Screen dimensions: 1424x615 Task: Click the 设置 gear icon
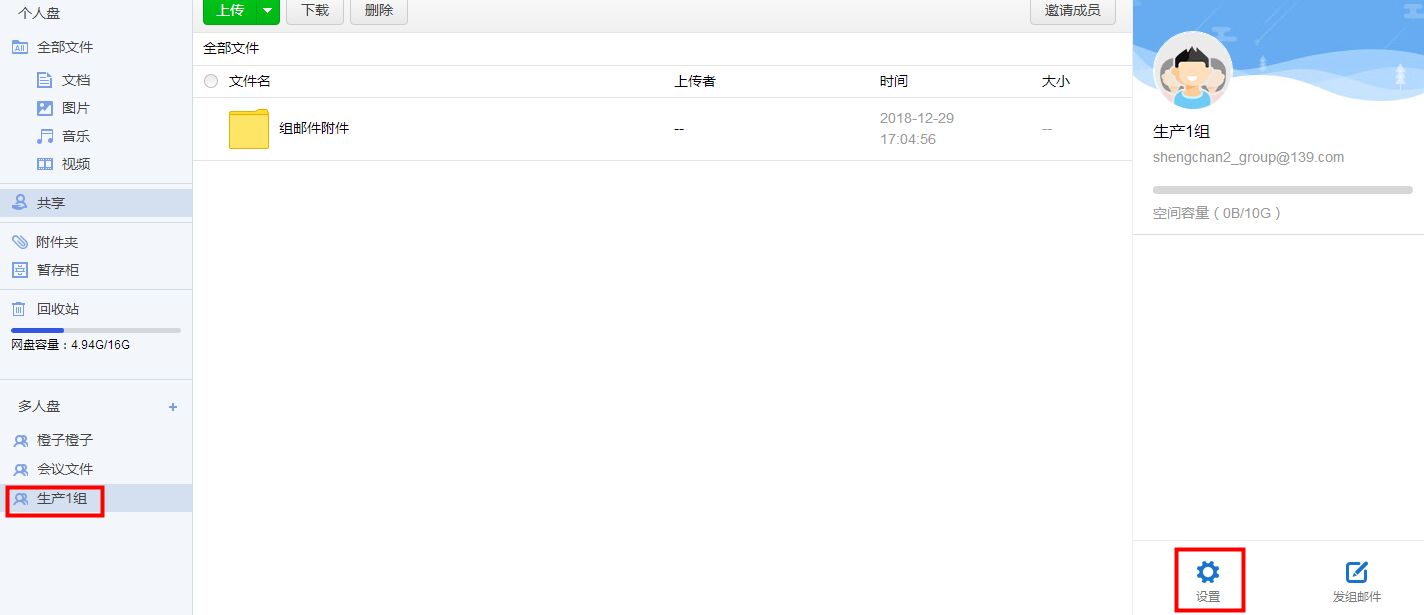pos(1208,572)
